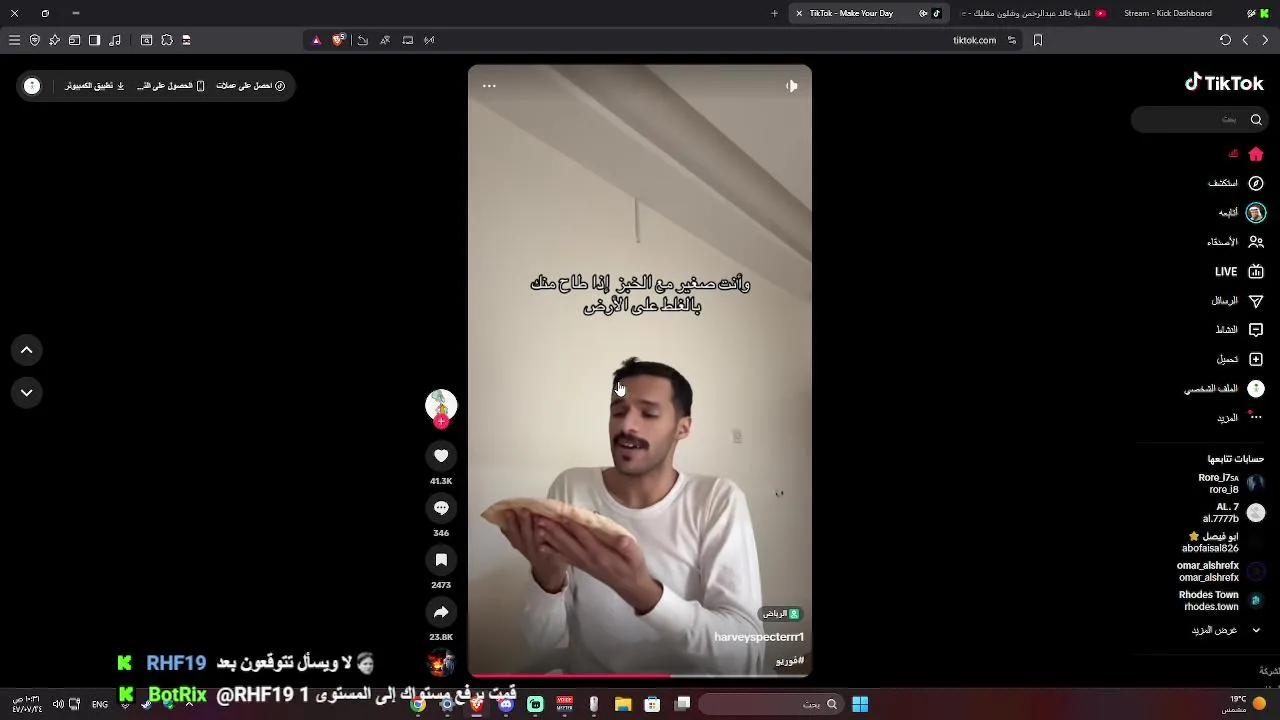Image resolution: width=1280 pixels, height=720 pixels.
Task: Open the site settings icon in address bar
Action: (1012, 40)
